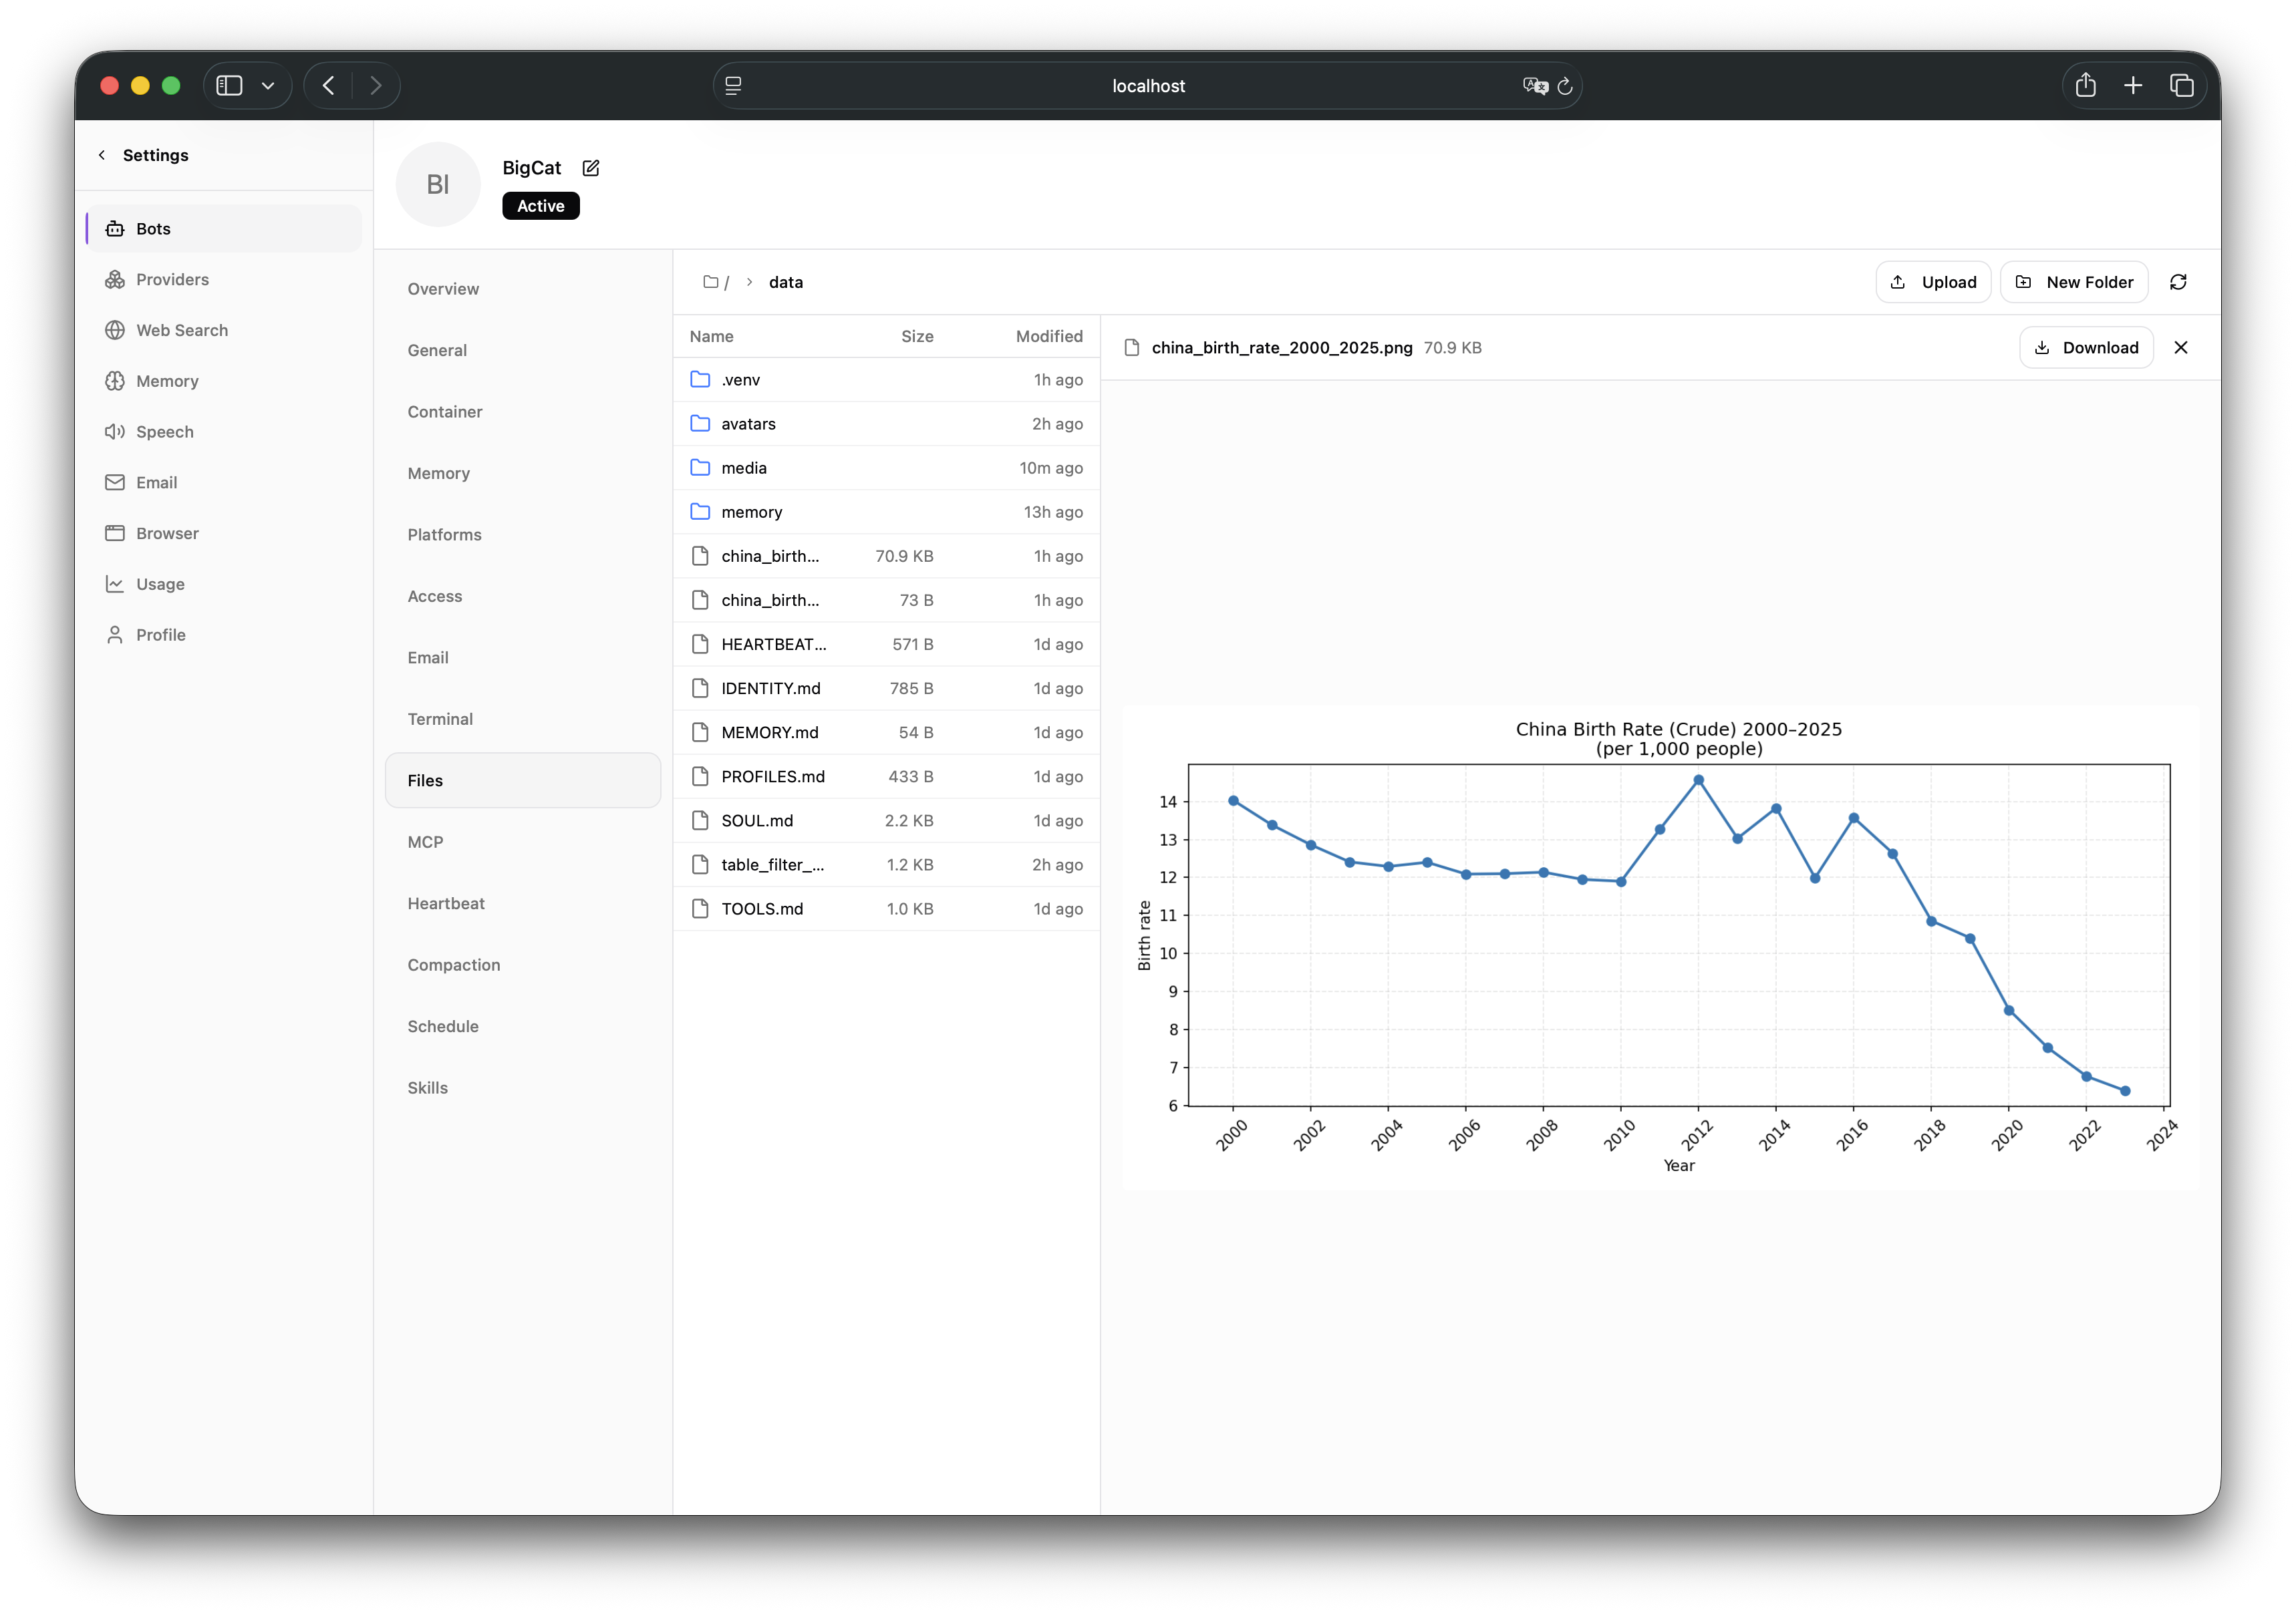Select Web Search in sidebar
2296x1614 pixels.
click(182, 330)
